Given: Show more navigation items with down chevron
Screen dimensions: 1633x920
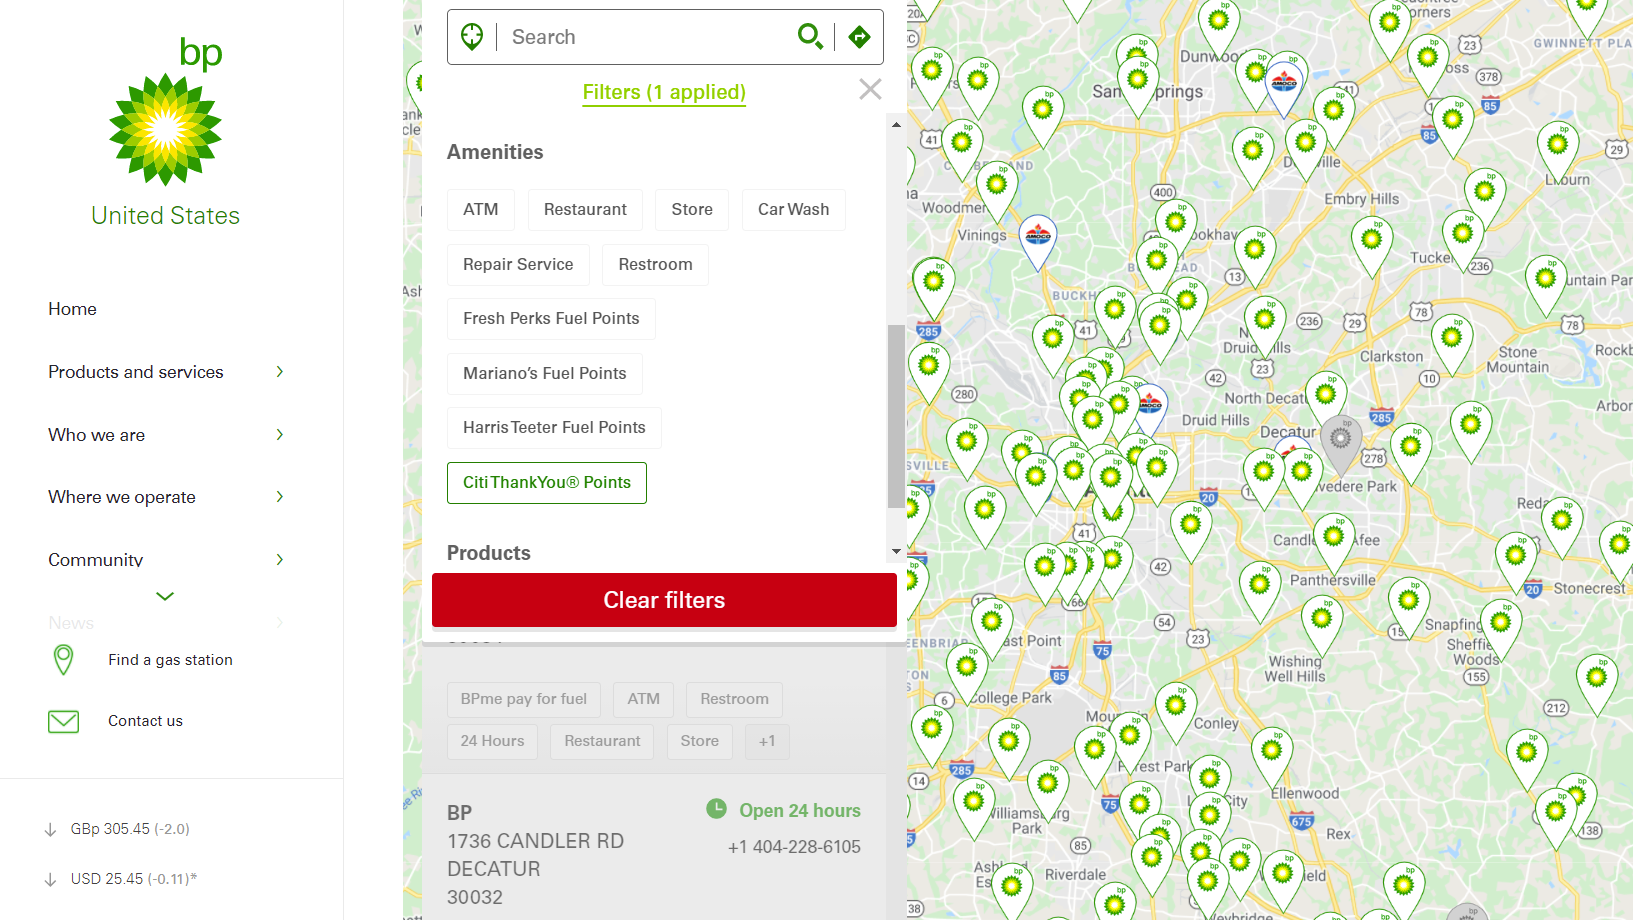Looking at the screenshot, I should click(165, 596).
